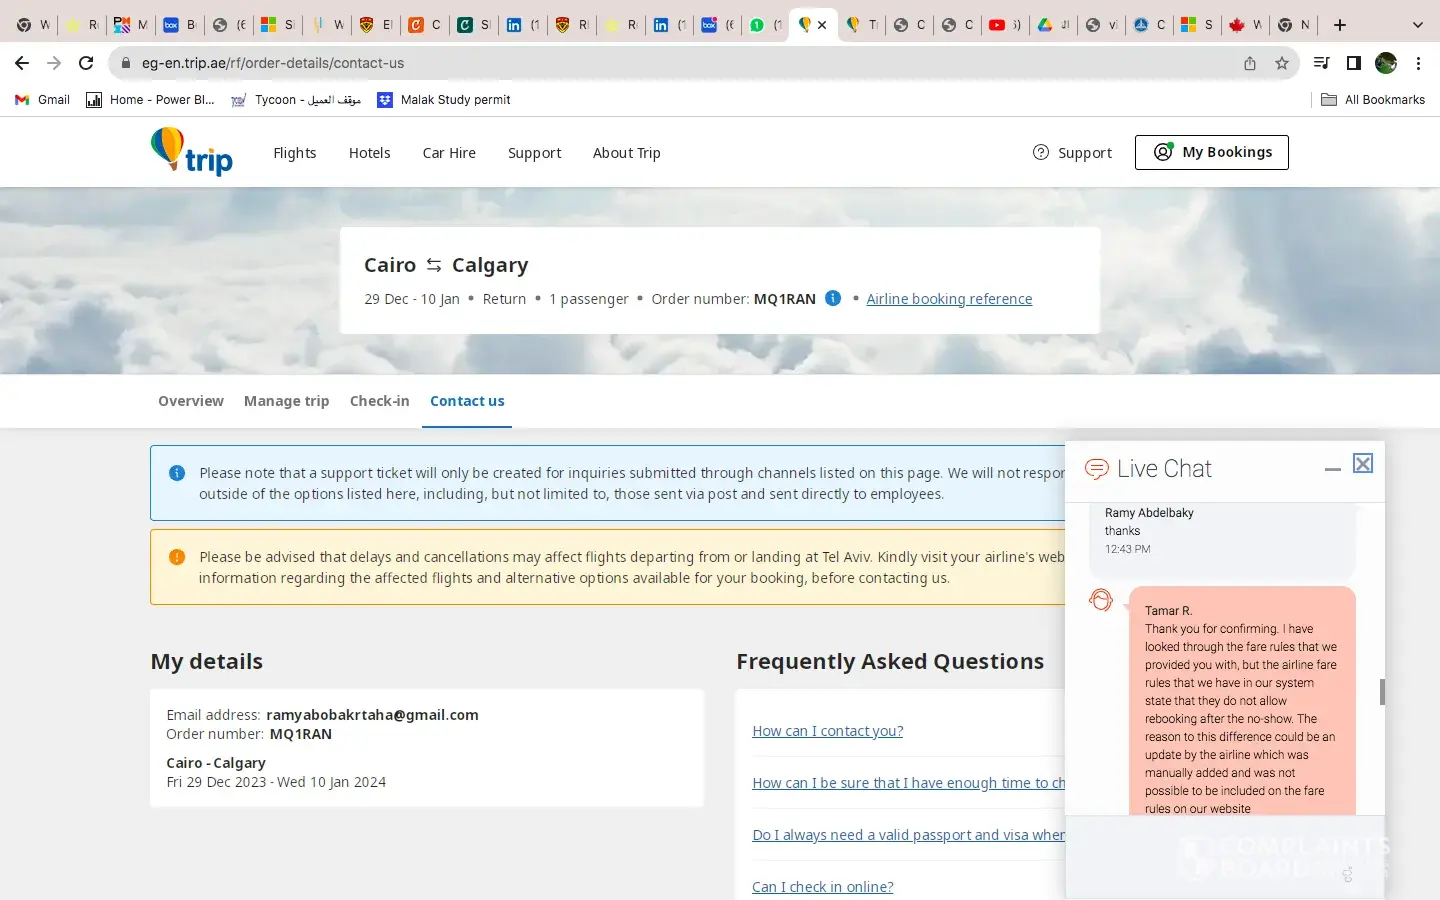
Task: Open the Chrome three-dot menu
Action: click(x=1418, y=63)
